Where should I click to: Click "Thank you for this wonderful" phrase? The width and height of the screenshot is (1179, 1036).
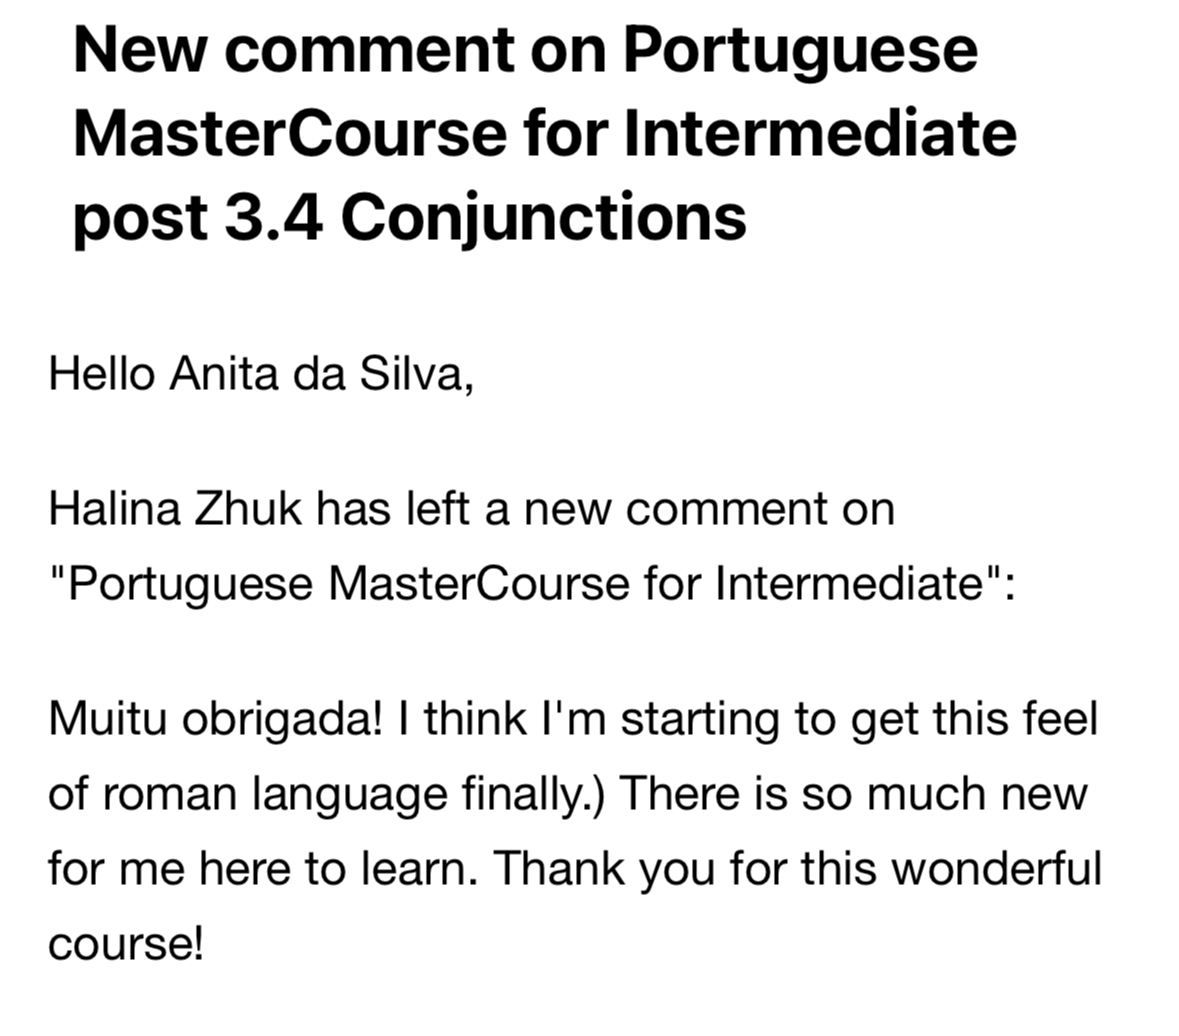(798, 869)
